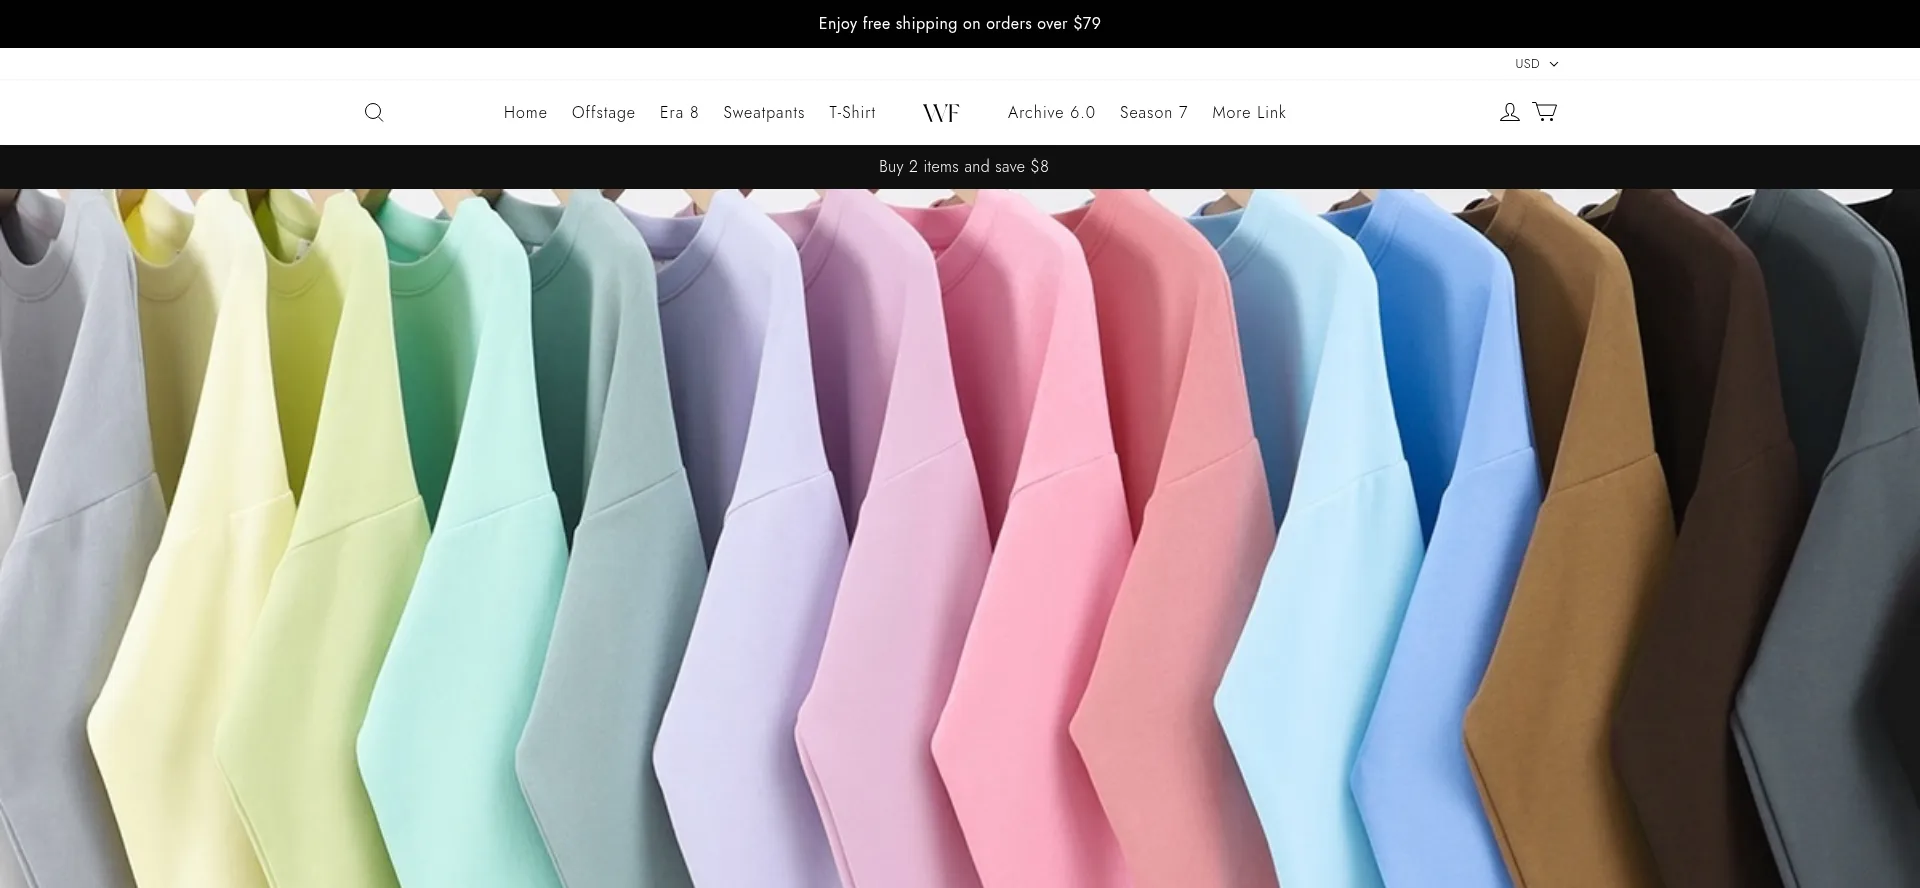Click the Buy 2 items promo bar
The width and height of the screenshot is (1920, 888).
coord(963,167)
